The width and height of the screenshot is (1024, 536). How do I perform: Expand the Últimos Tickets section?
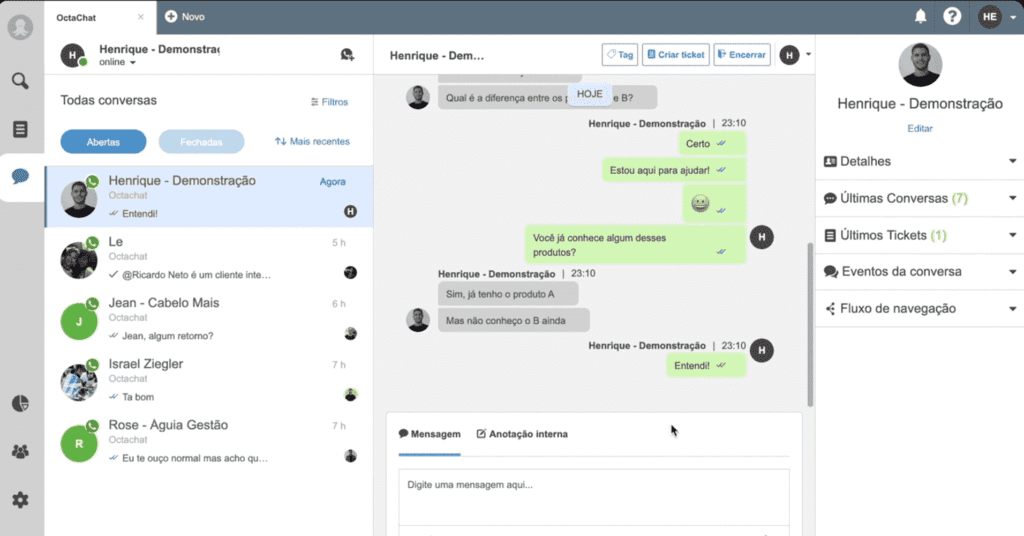pyautogui.click(x=920, y=235)
